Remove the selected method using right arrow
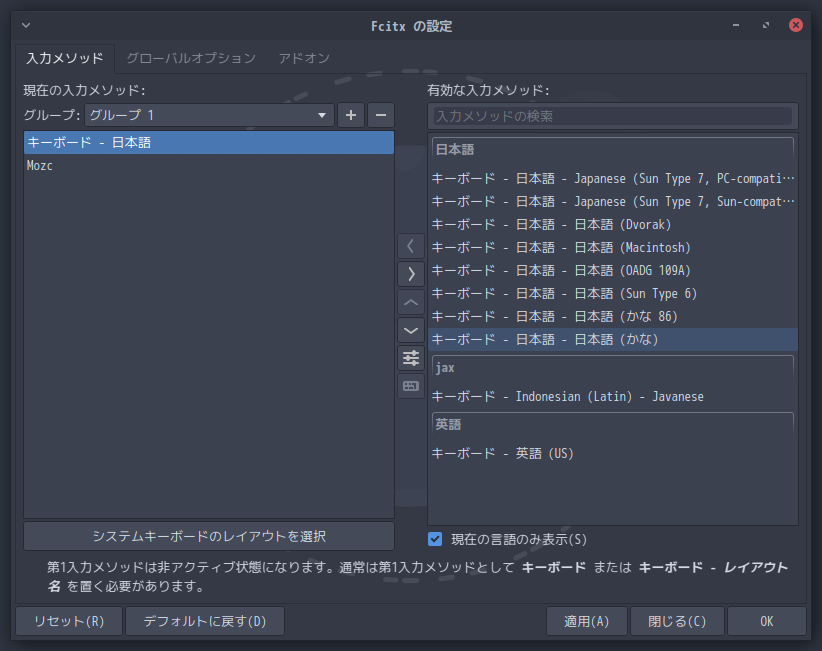The height and width of the screenshot is (651, 822). pyautogui.click(x=411, y=274)
